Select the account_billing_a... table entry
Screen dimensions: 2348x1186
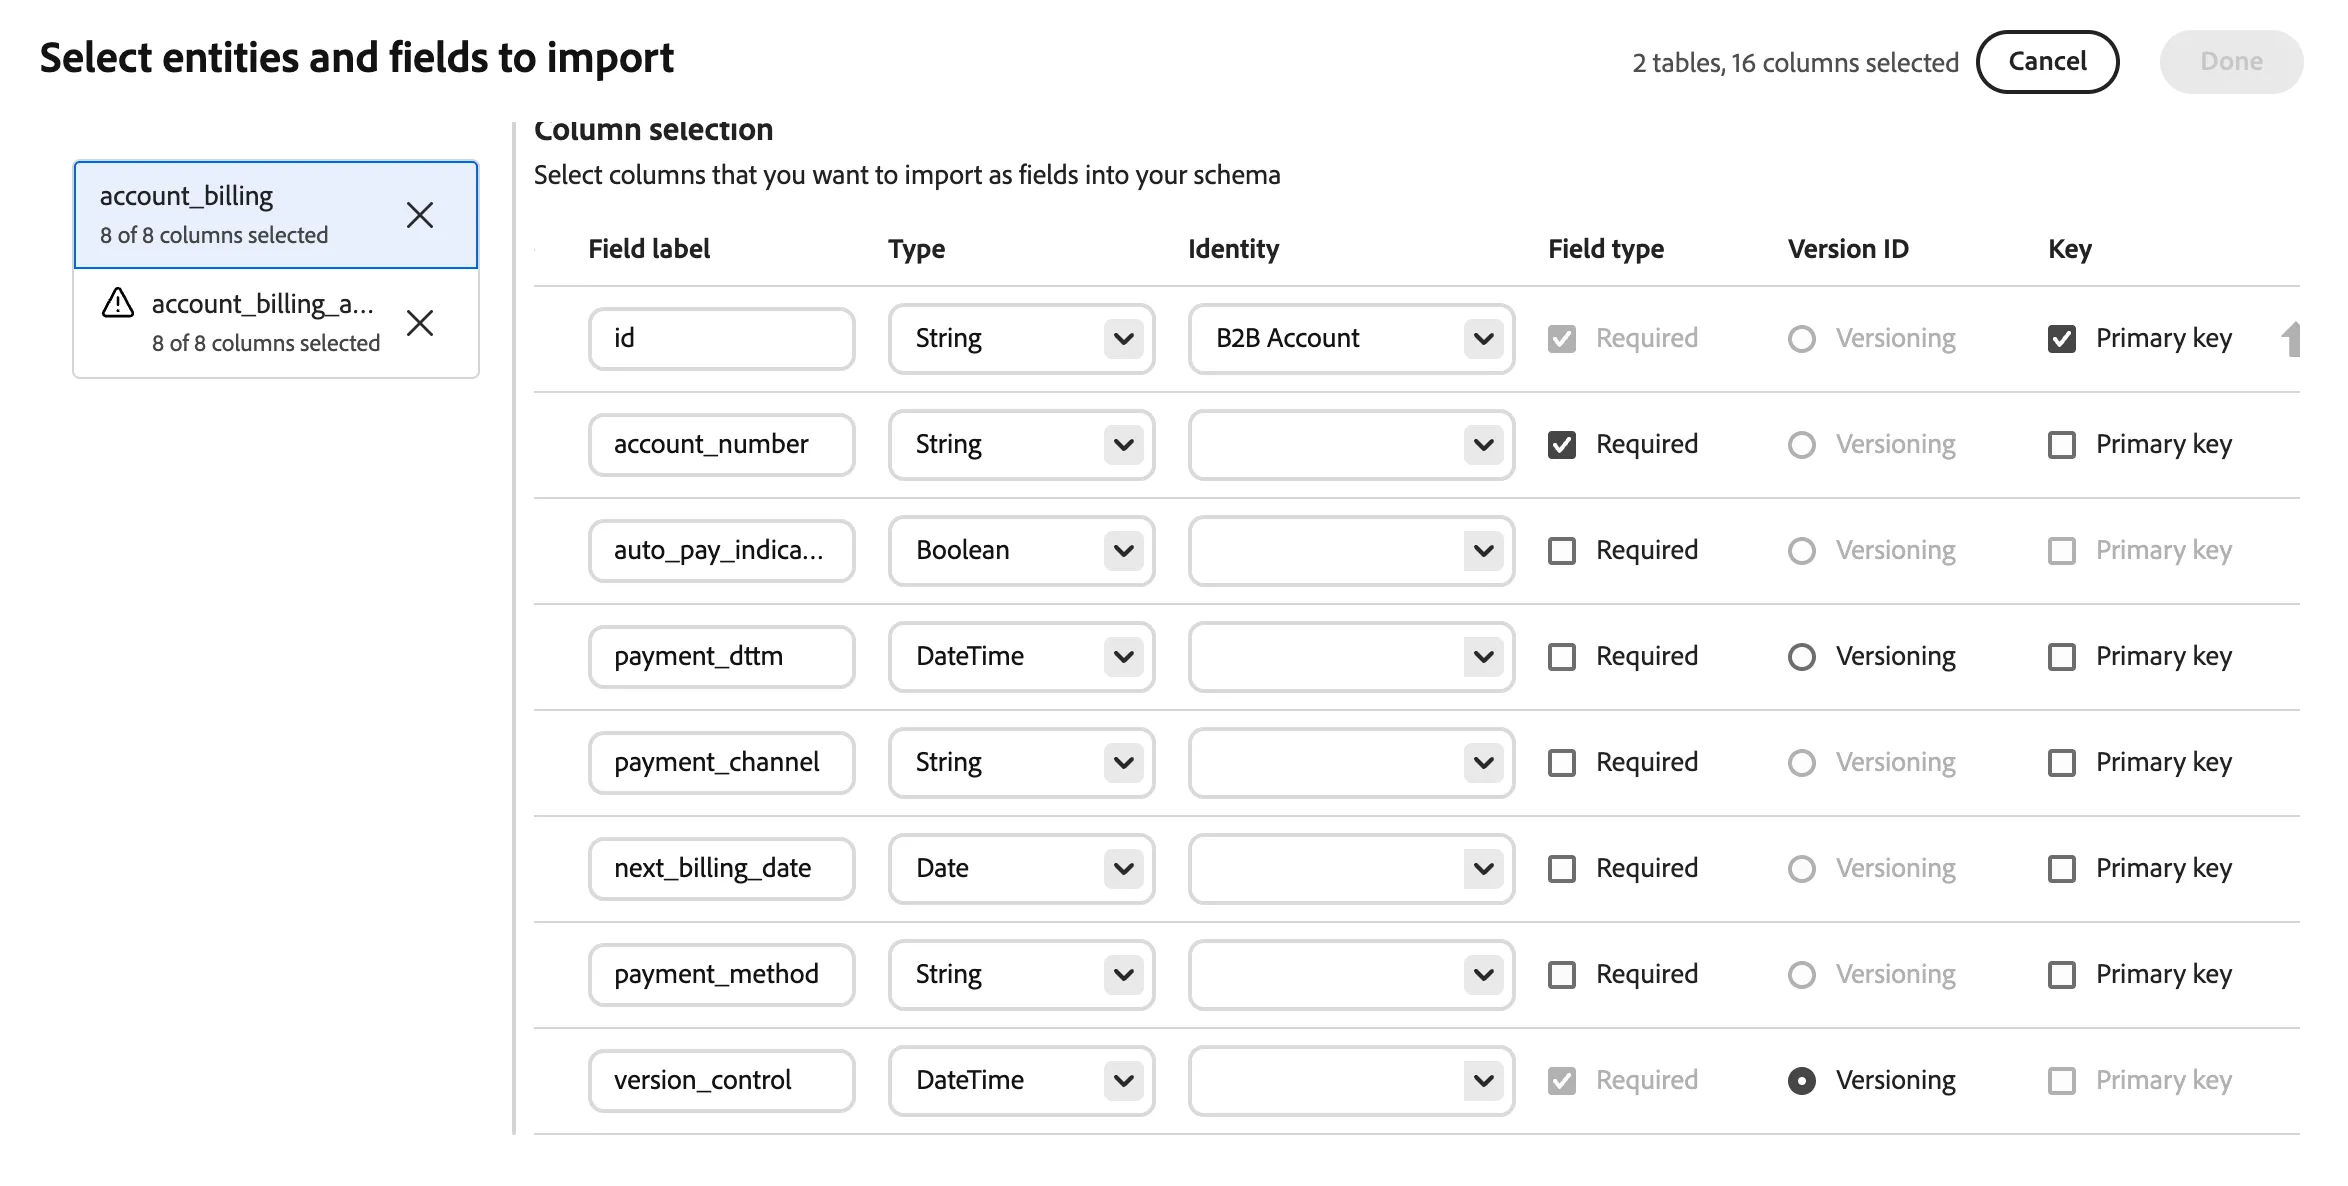(276, 323)
